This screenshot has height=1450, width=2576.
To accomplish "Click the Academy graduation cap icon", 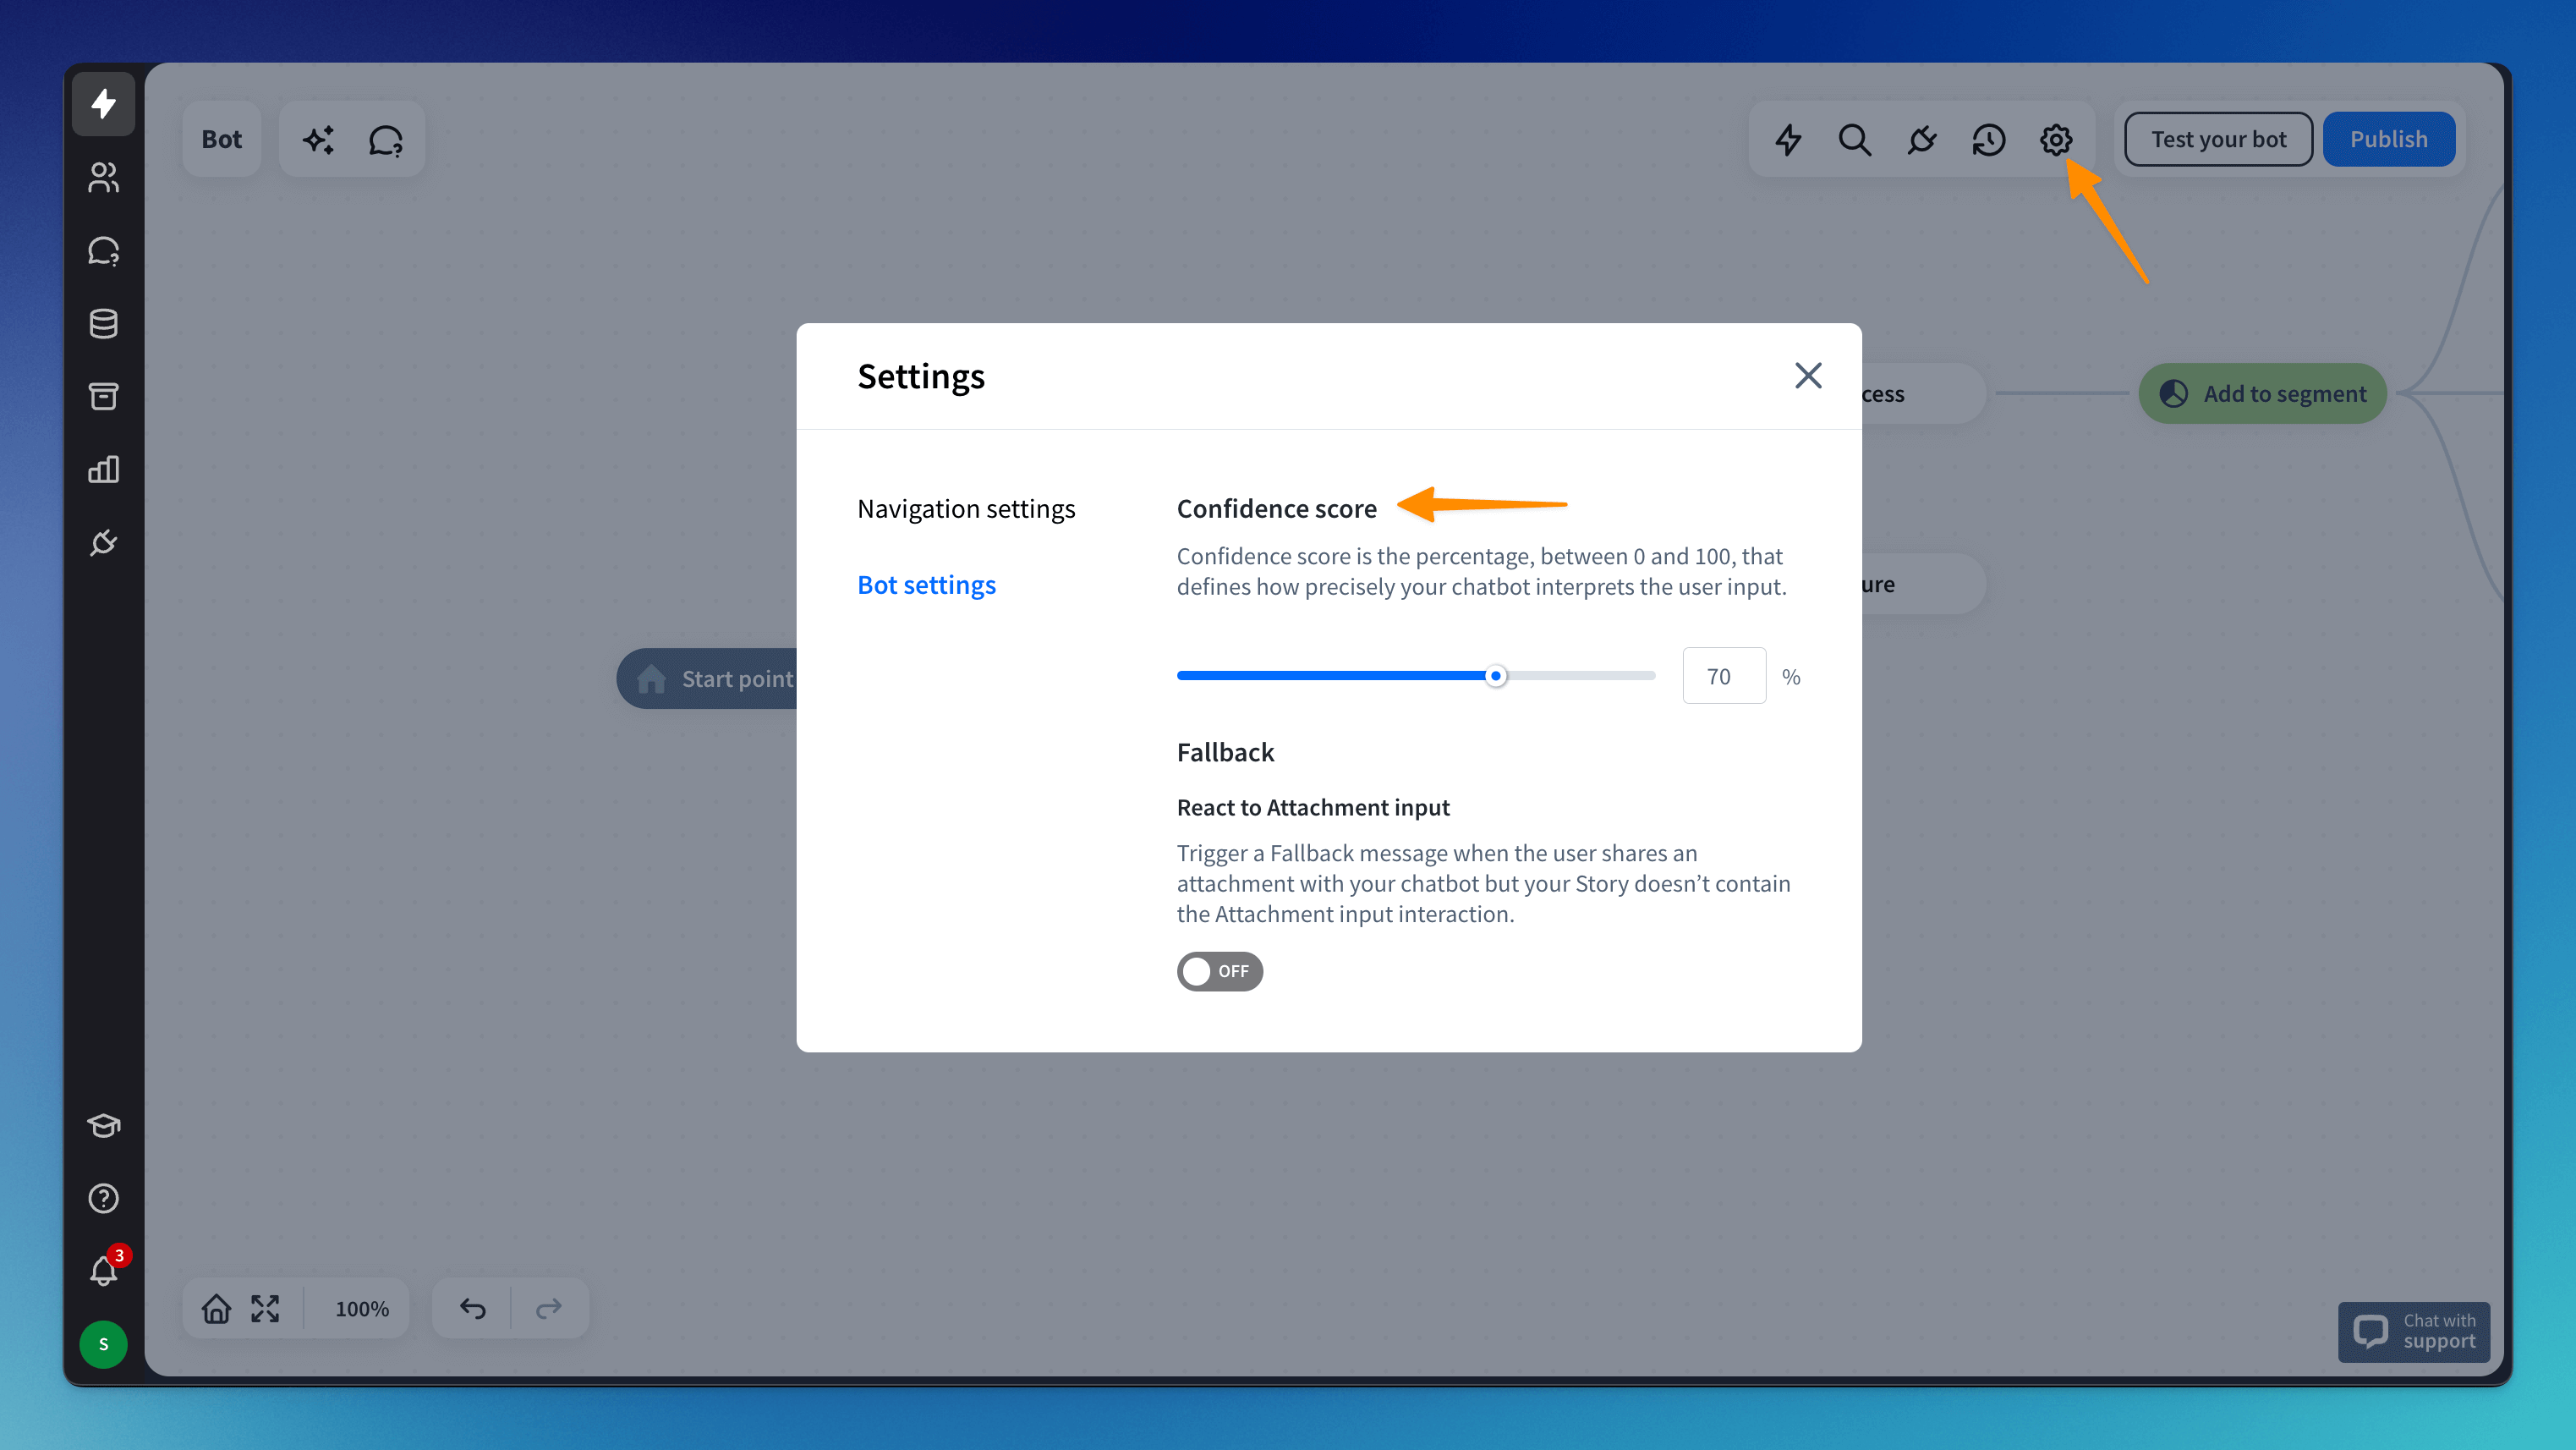I will pyautogui.click(x=103, y=1125).
